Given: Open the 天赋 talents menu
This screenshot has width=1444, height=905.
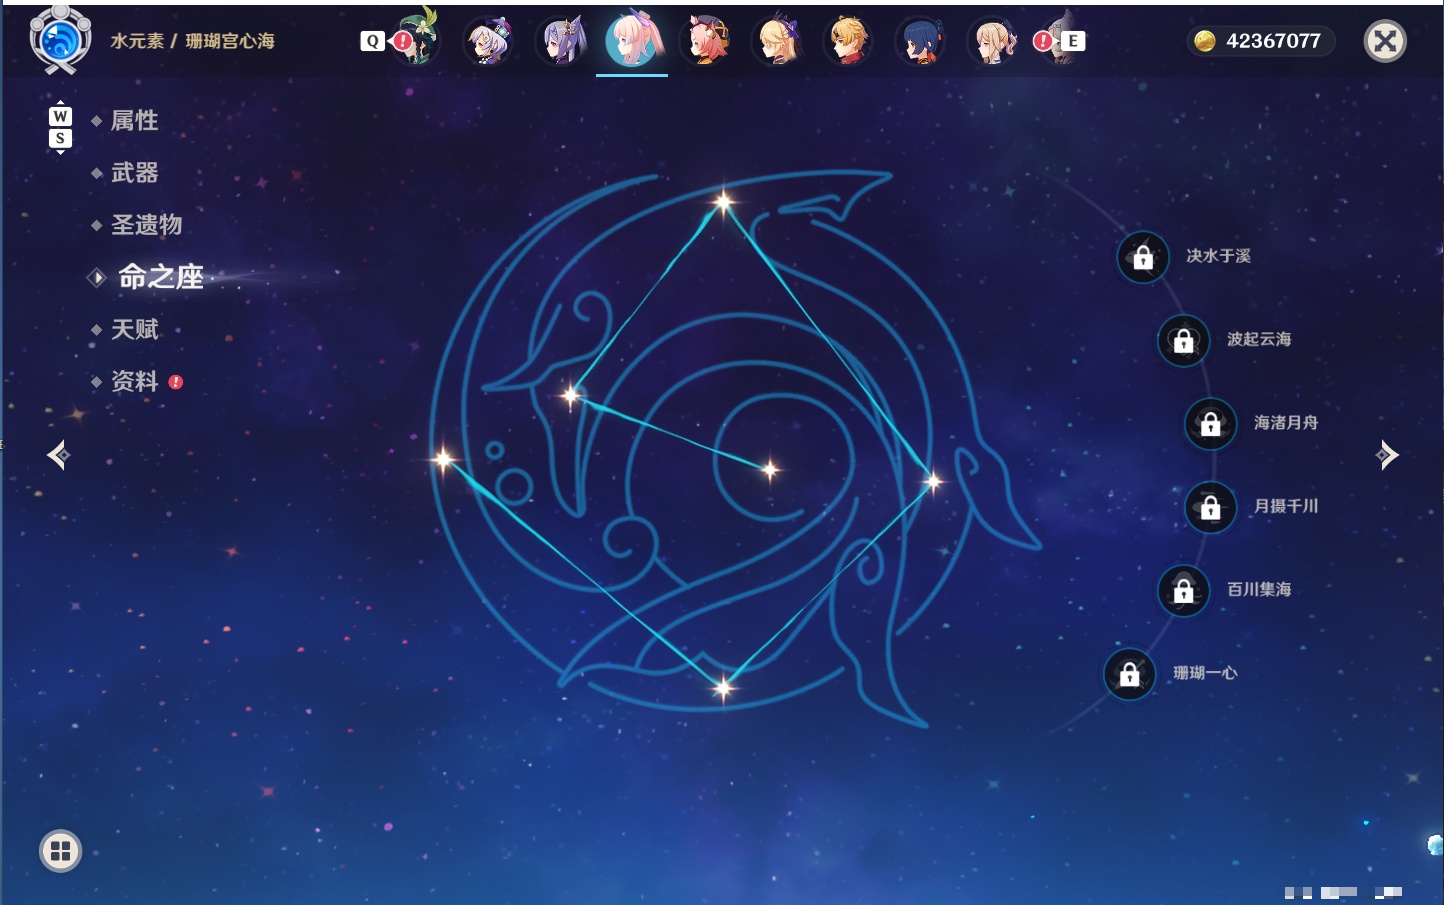Looking at the screenshot, I should coord(134,329).
